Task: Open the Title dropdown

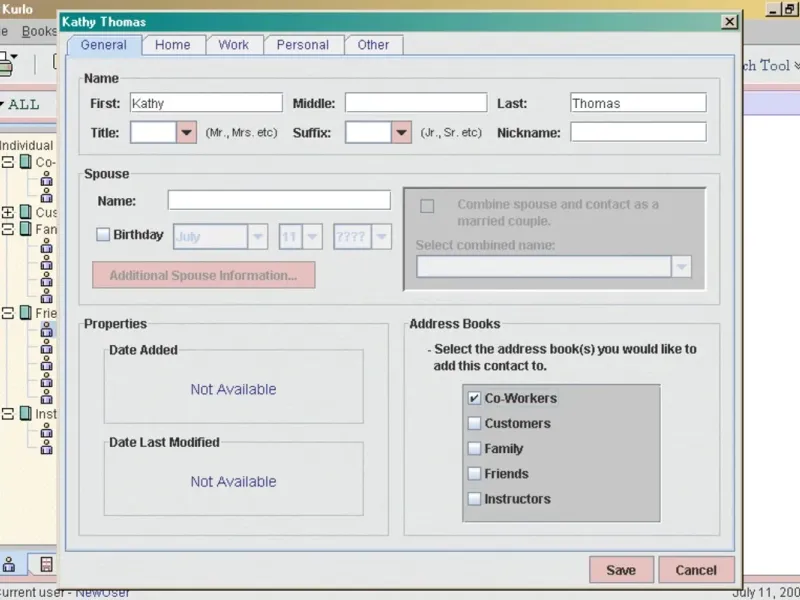Action: point(186,133)
